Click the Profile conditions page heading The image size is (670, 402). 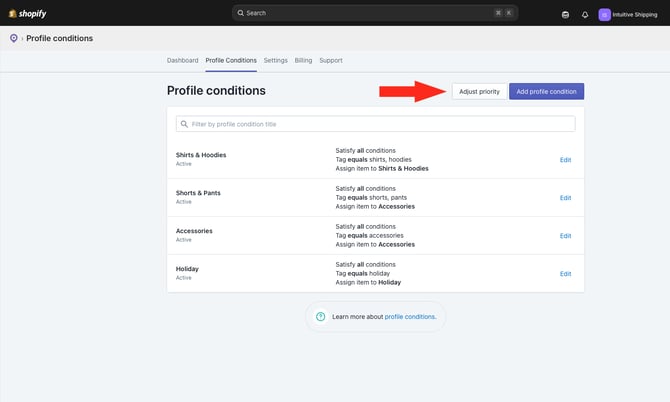(216, 91)
